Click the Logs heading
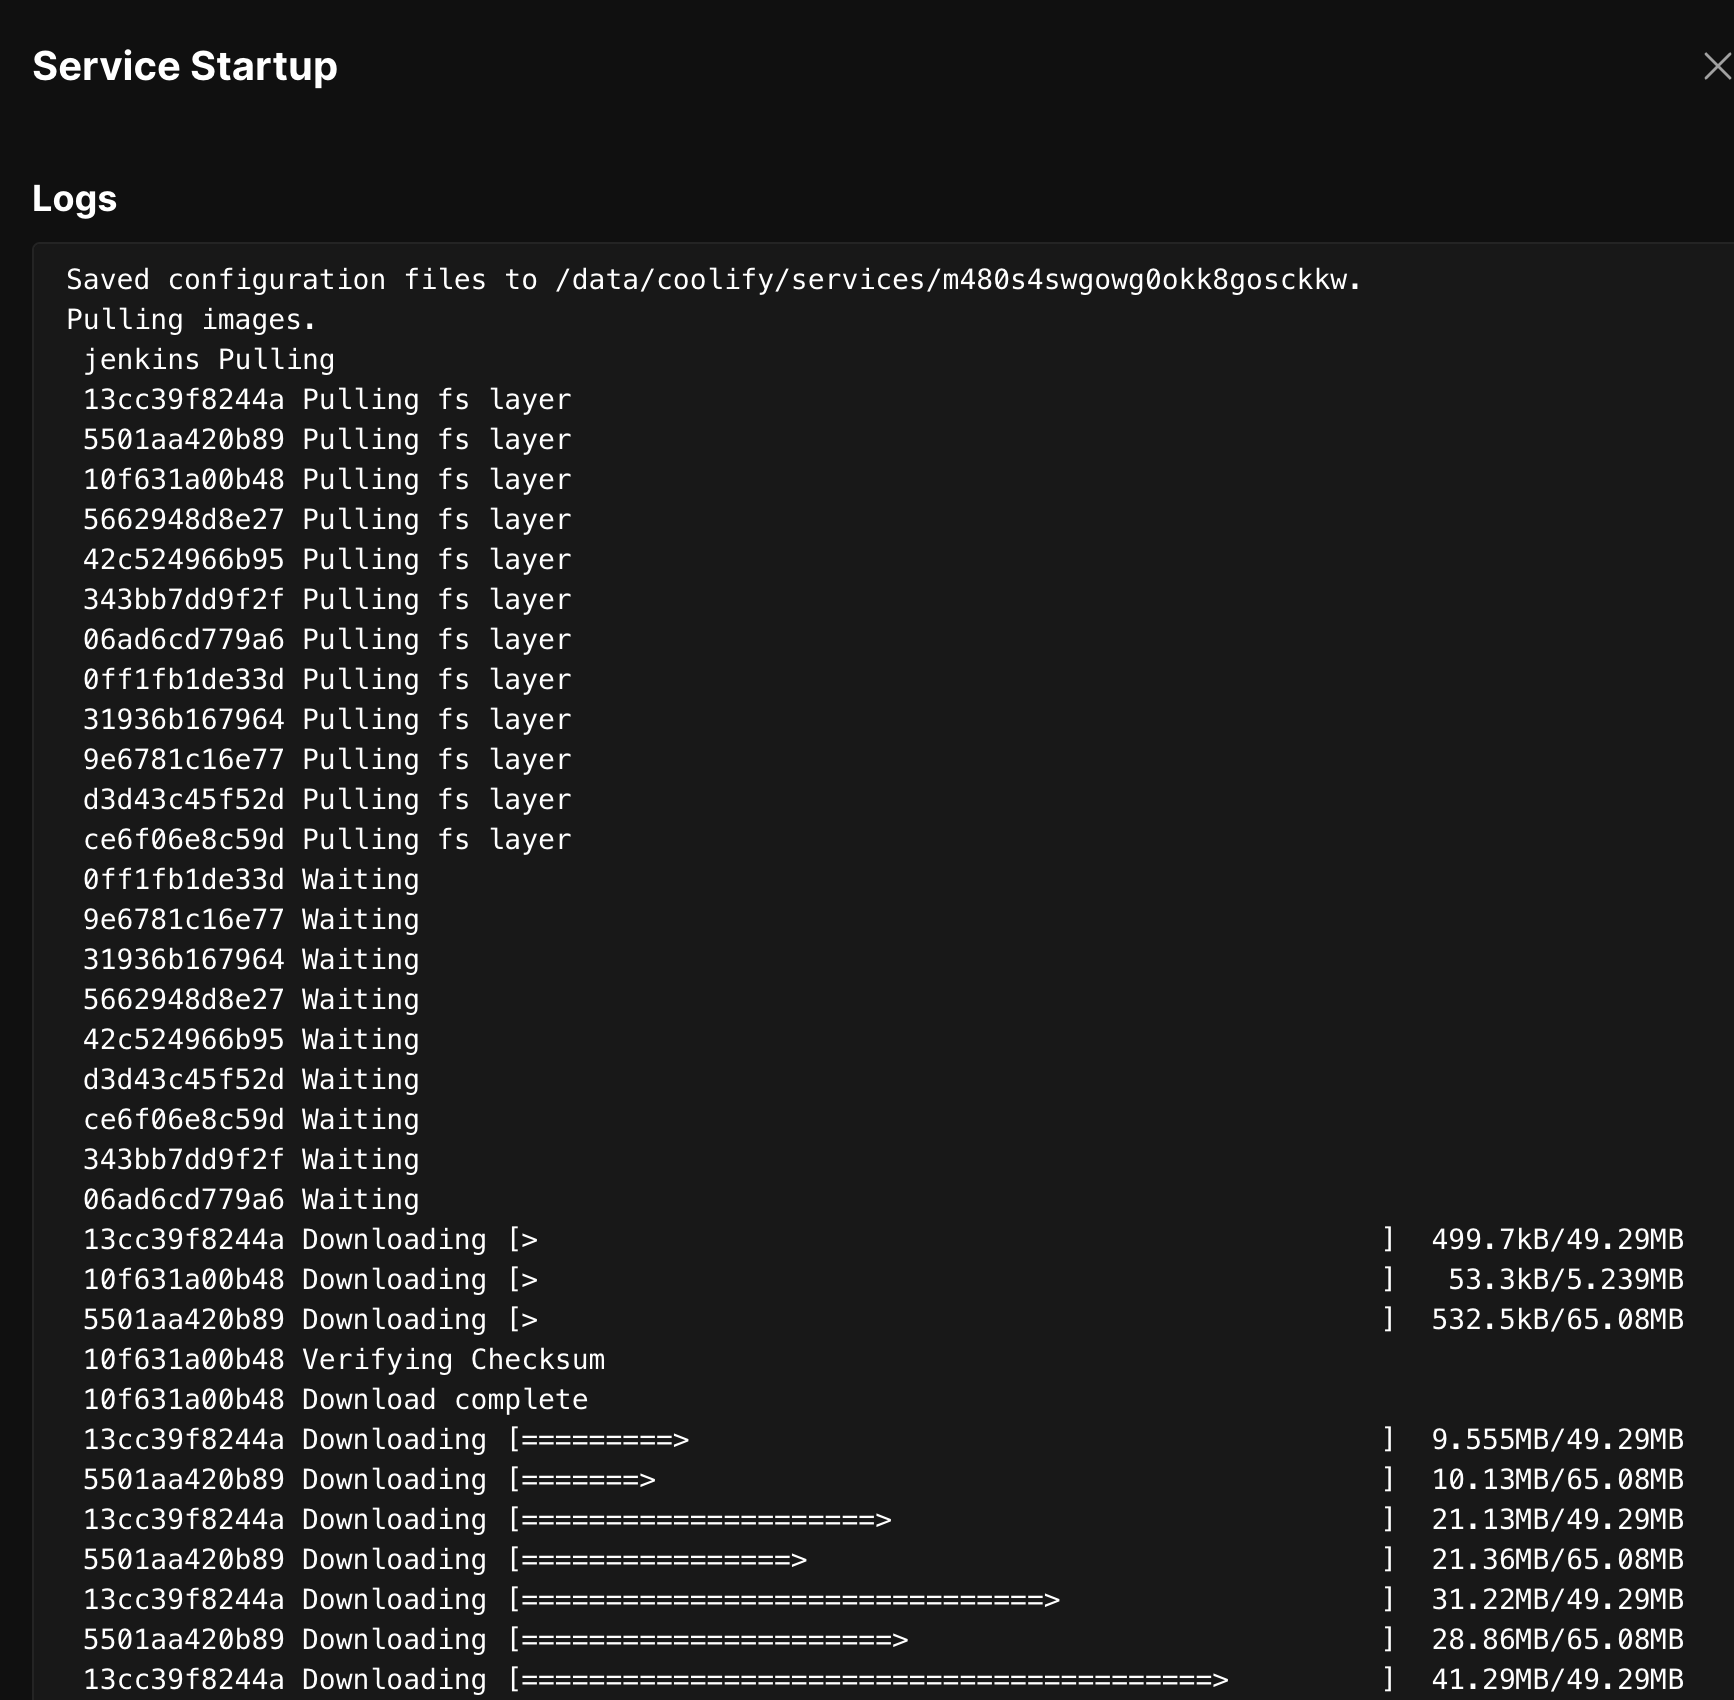 [x=75, y=198]
